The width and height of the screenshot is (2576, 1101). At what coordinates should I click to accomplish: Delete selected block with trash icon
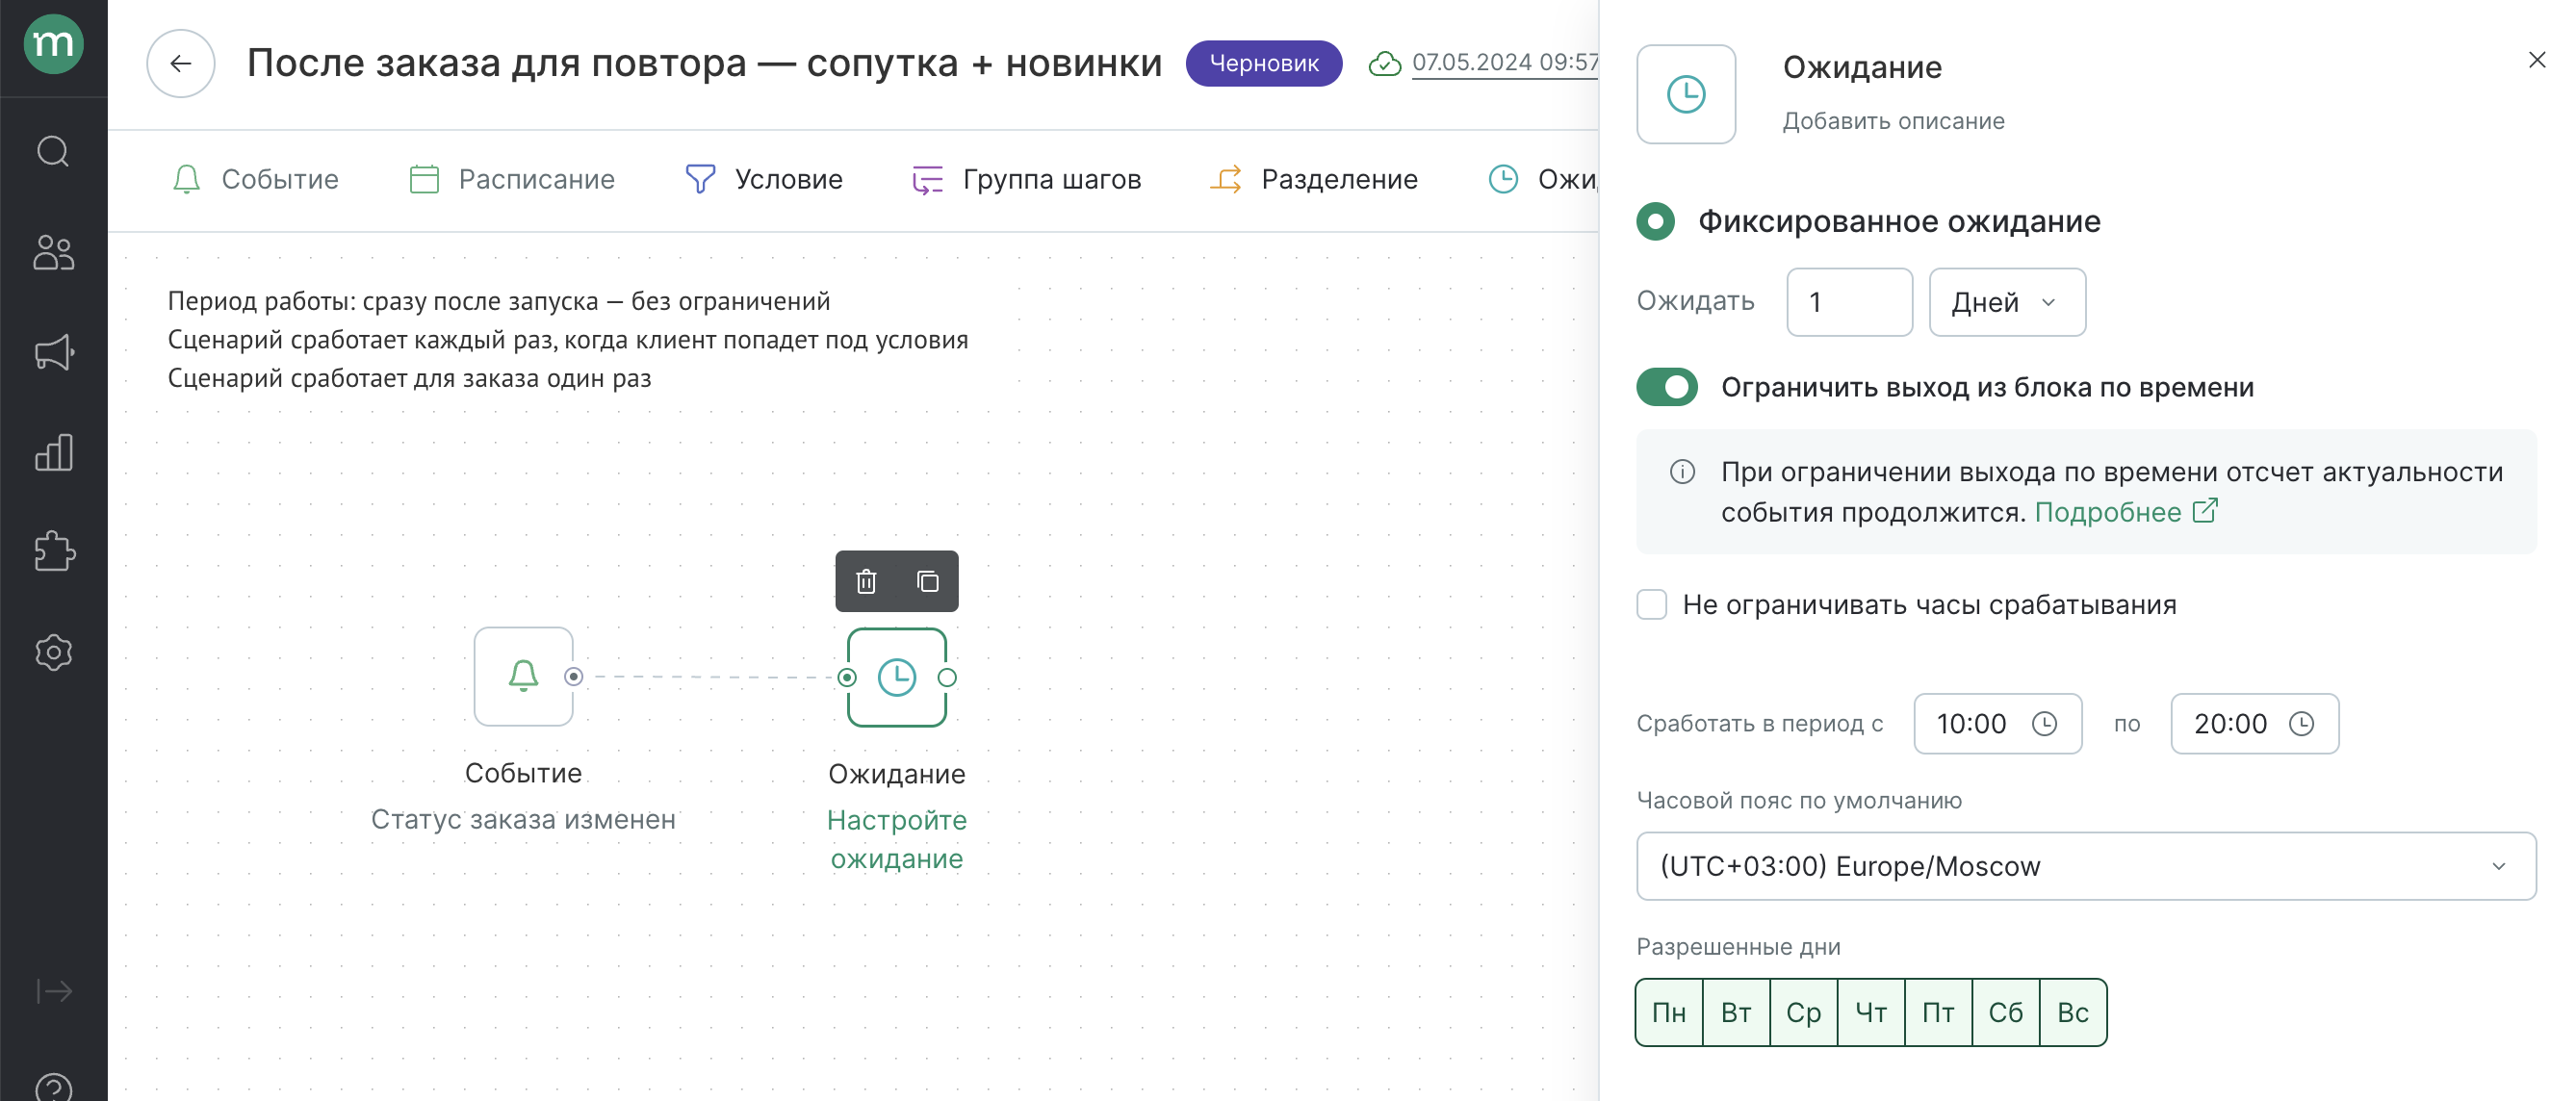coord(866,581)
